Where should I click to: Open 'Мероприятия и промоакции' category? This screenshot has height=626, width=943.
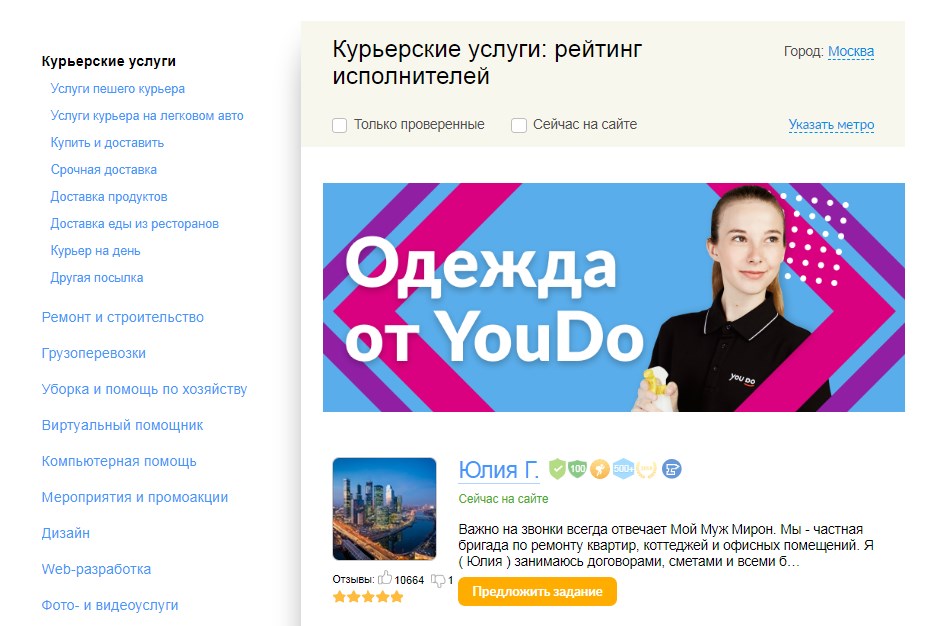135,497
